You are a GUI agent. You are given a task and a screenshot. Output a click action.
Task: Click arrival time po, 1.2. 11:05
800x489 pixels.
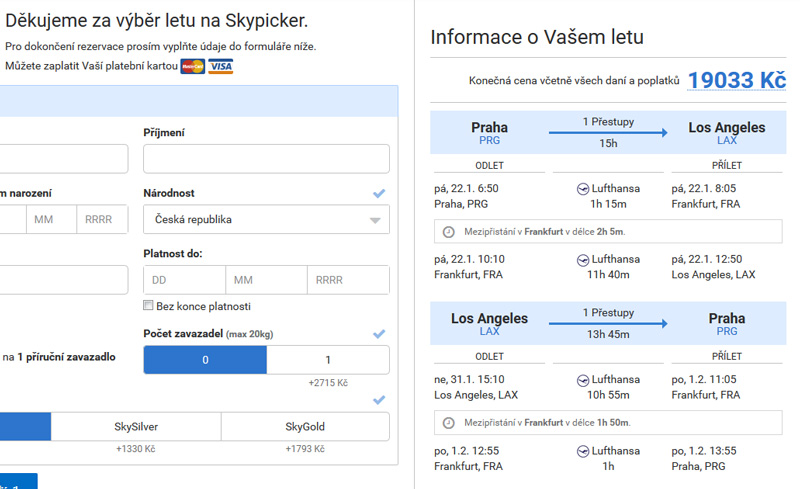tap(704, 379)
